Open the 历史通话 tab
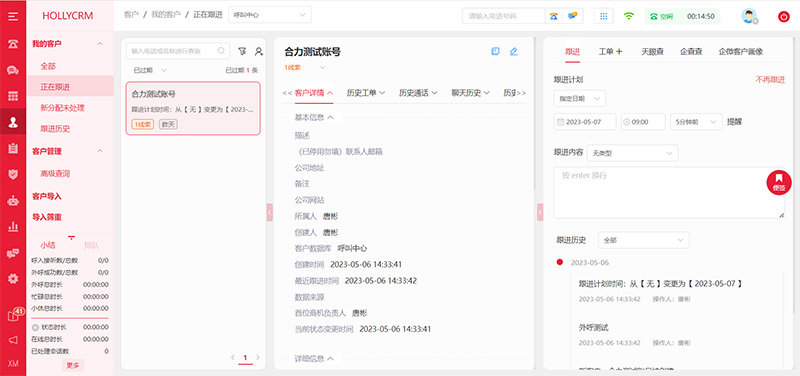Screen dimensions: 800x376 pos(418,92)
